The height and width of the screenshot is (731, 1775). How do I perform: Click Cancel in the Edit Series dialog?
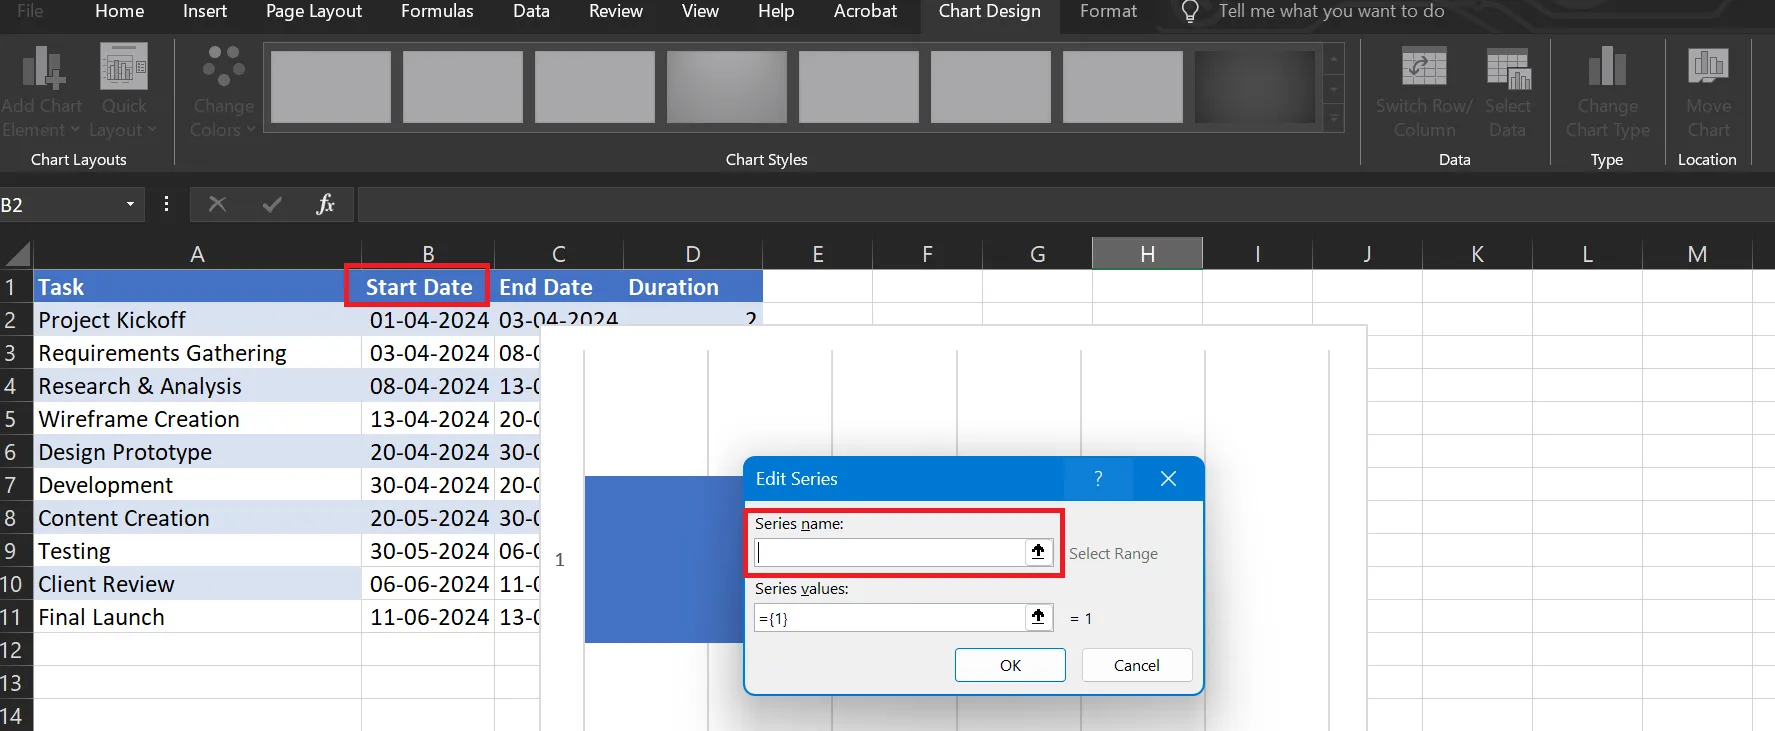[x=1137, y=665]
